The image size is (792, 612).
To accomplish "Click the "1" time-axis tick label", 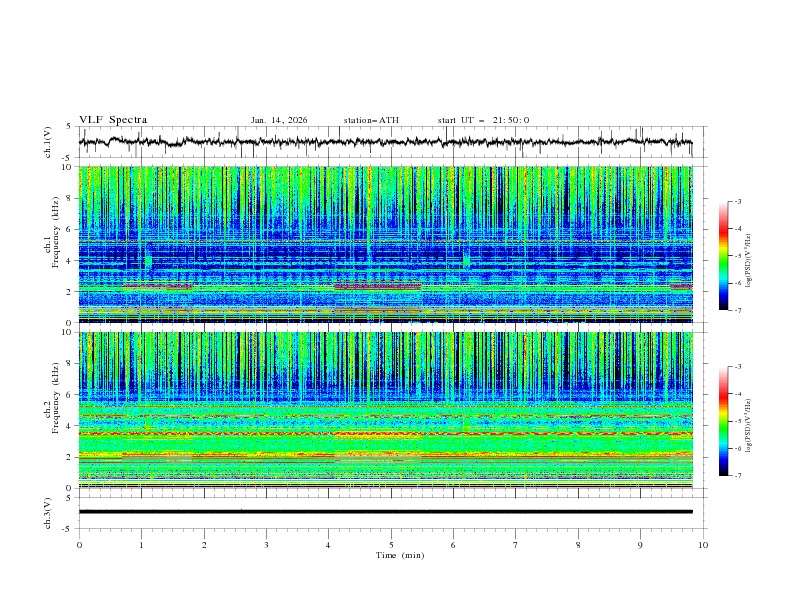I will point(141,545).
